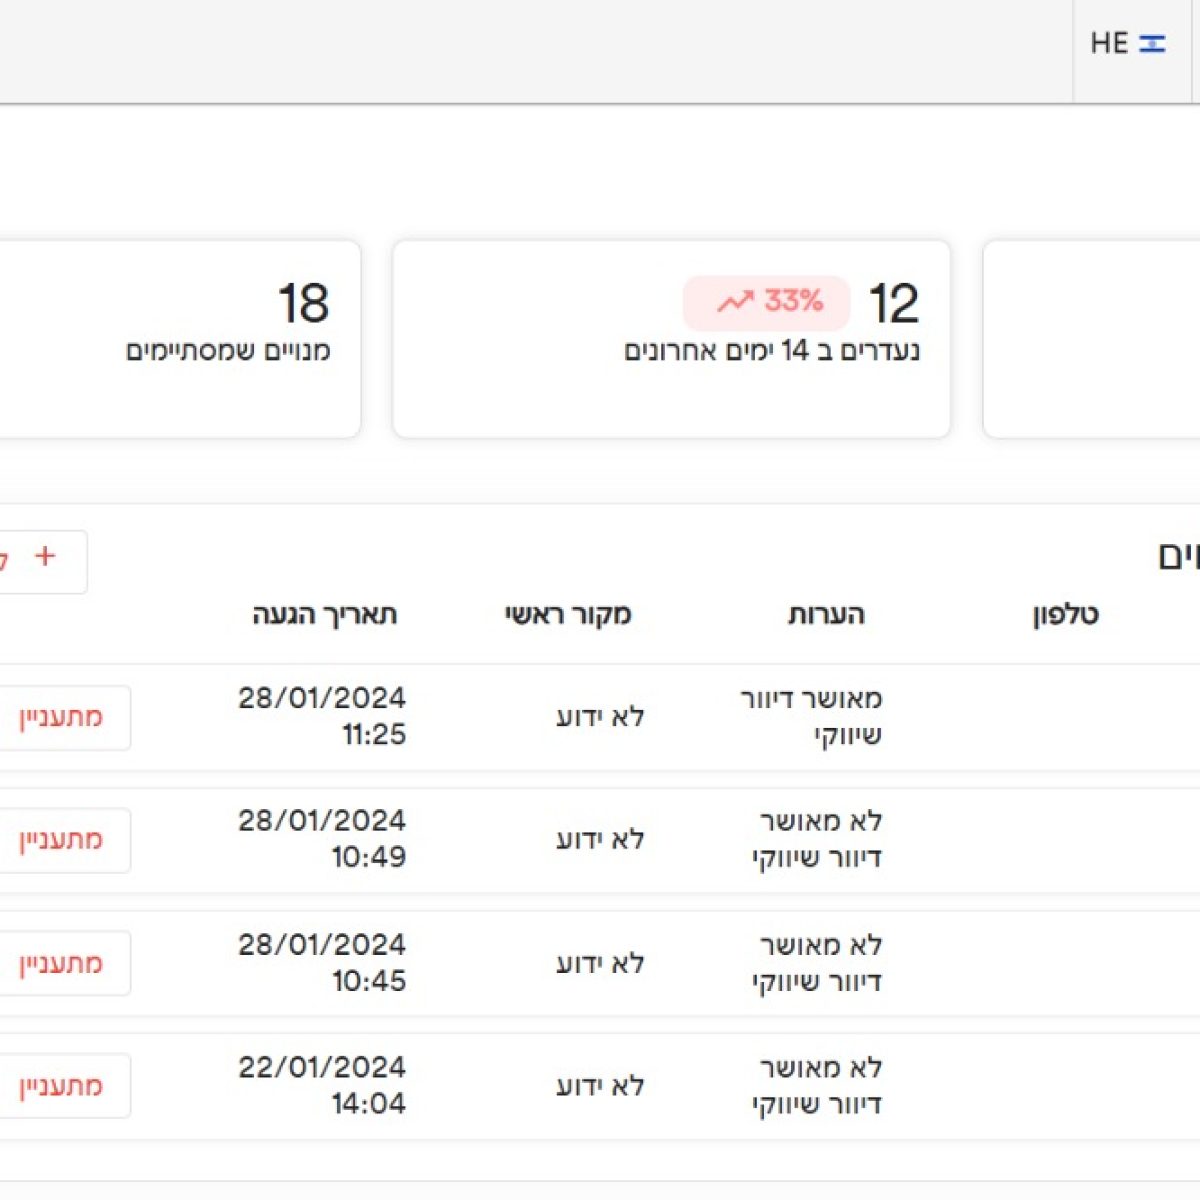Click the trending arrow icon inside the pink badge
The width and height of the screenshot is (1200, 1200).
tap(737, 300)
